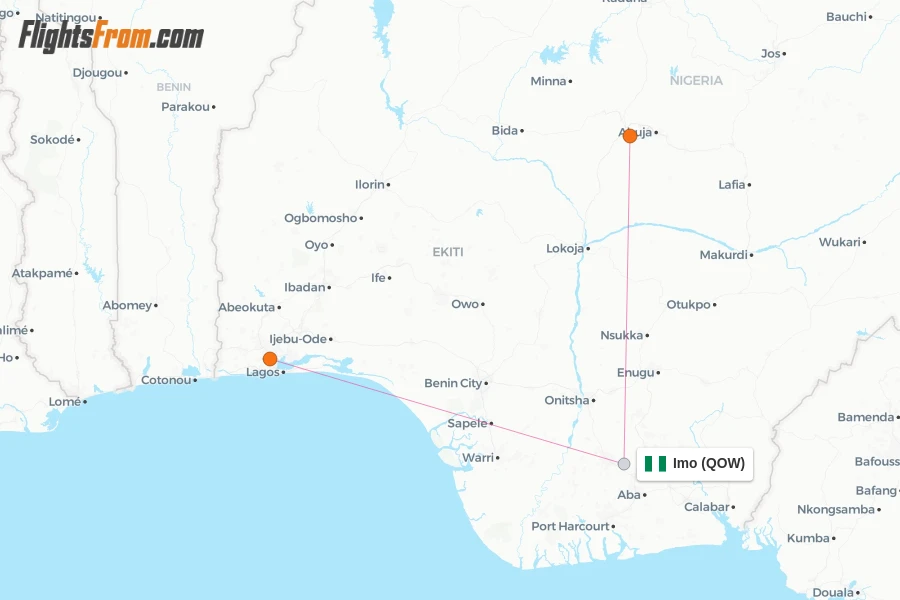Click the Lomé city label
This screenshot has height=600, width=900.
[x=64, y=401]
